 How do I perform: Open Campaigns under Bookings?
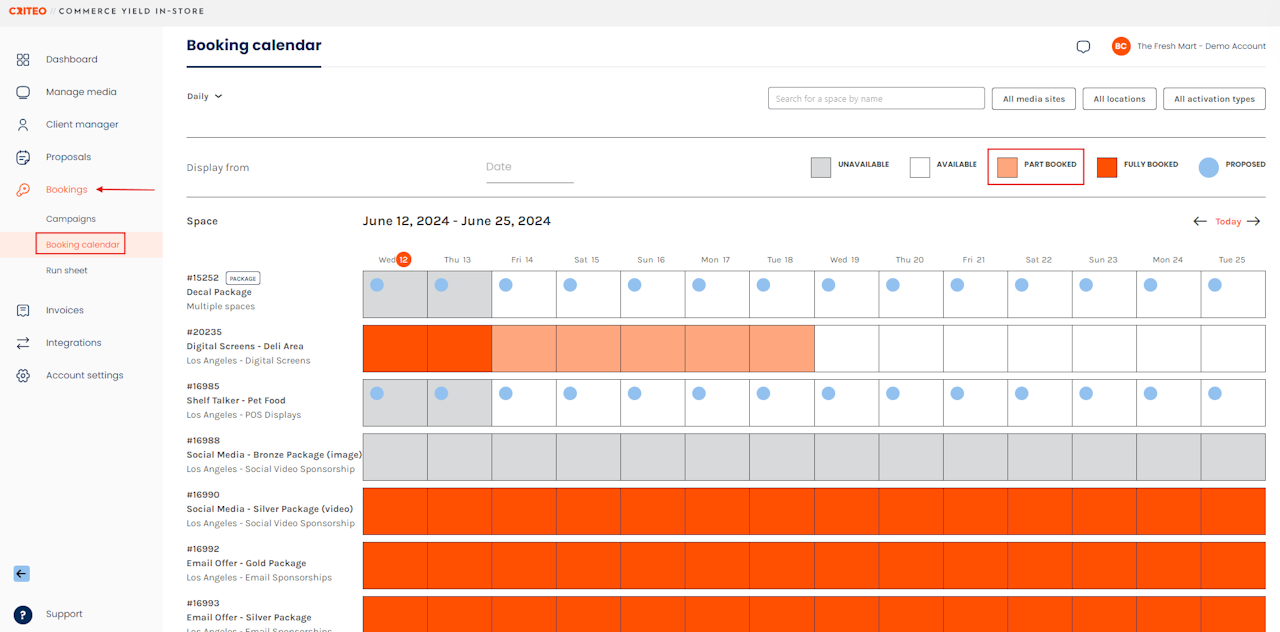click(71, 219)
